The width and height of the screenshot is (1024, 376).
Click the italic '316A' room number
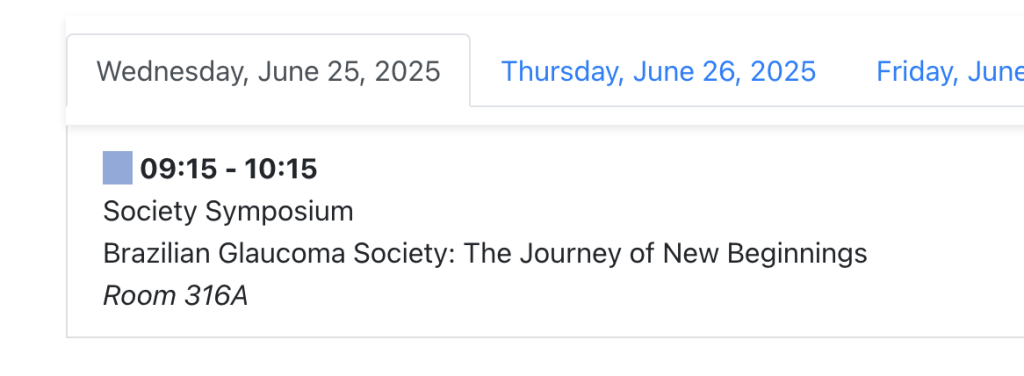[216, 296]
